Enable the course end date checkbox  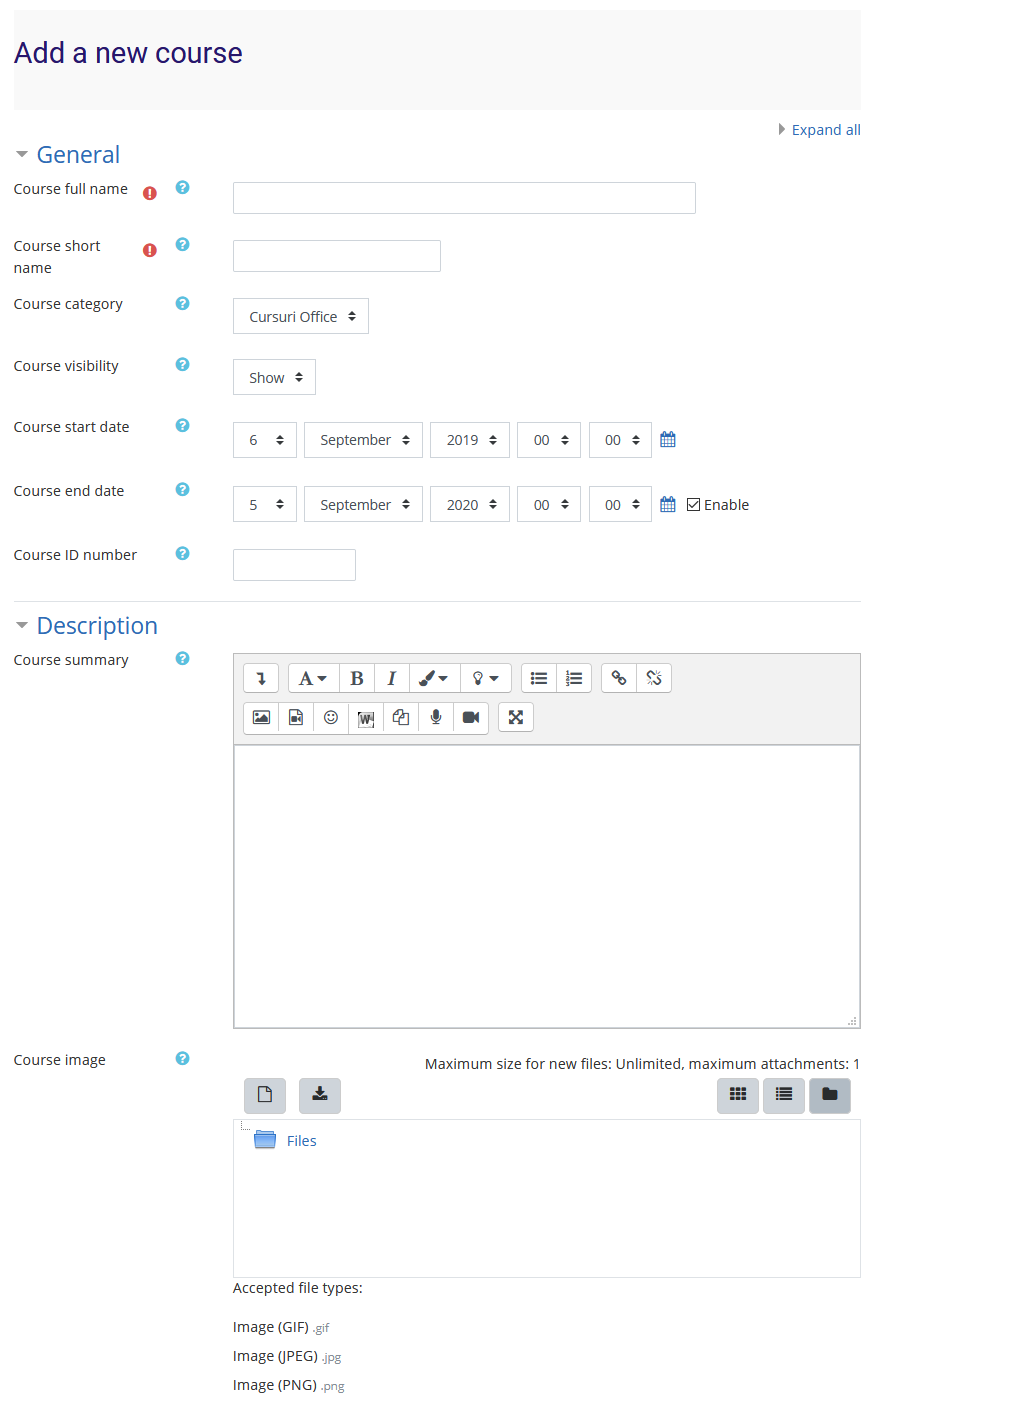tap(694, 504)
